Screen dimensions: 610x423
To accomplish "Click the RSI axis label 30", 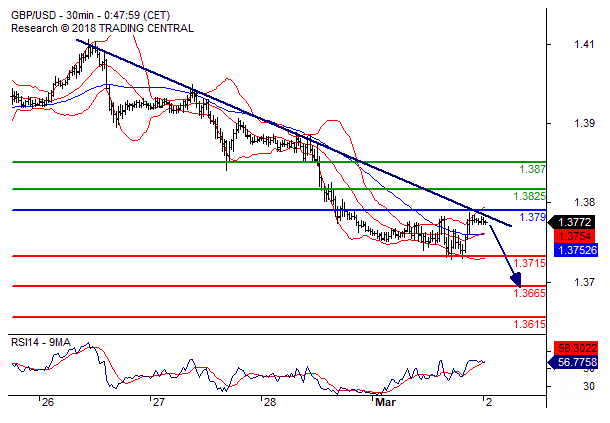I will 589,386.
